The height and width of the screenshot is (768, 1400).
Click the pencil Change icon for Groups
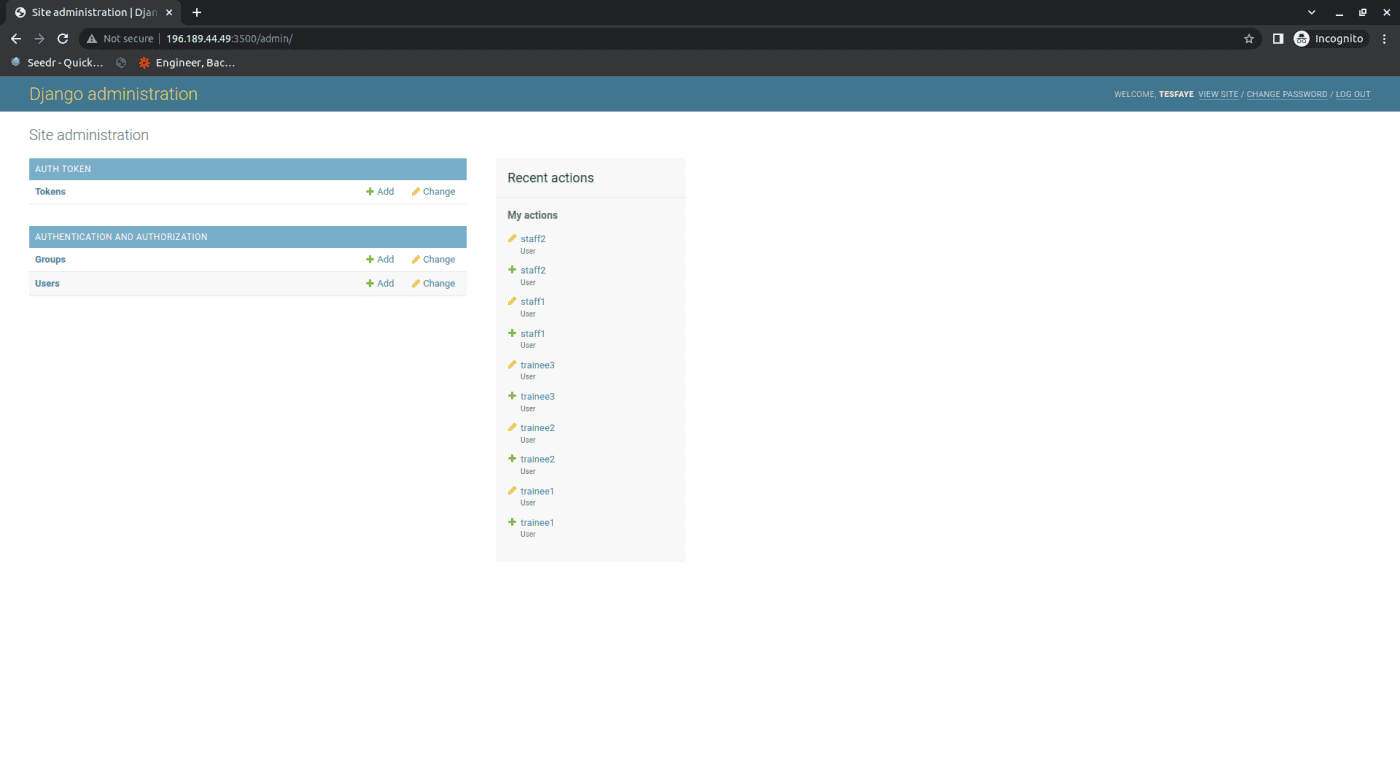[x=416, y=260]
